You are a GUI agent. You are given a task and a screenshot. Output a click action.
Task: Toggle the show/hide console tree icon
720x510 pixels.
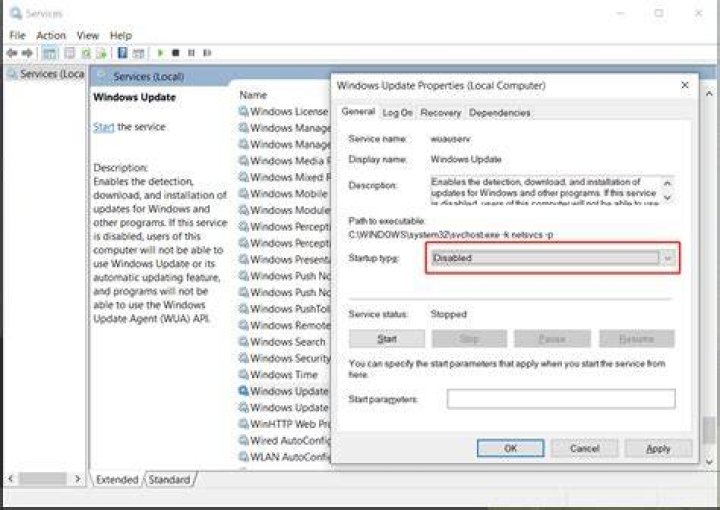(50, 53)
